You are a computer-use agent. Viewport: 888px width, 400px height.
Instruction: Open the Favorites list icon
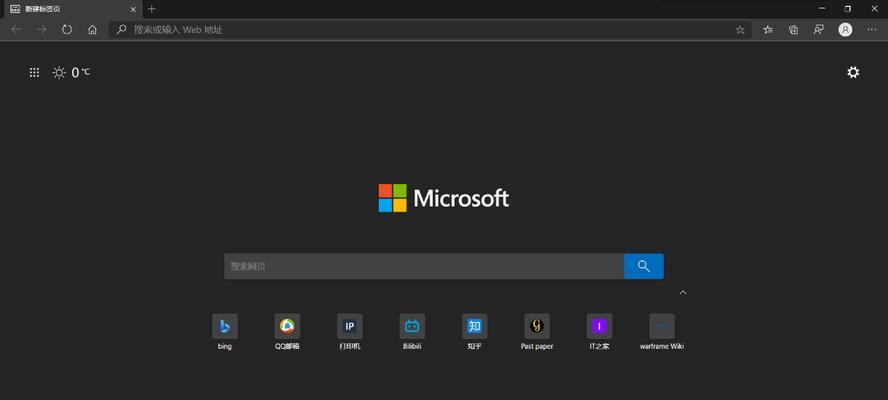768,29
